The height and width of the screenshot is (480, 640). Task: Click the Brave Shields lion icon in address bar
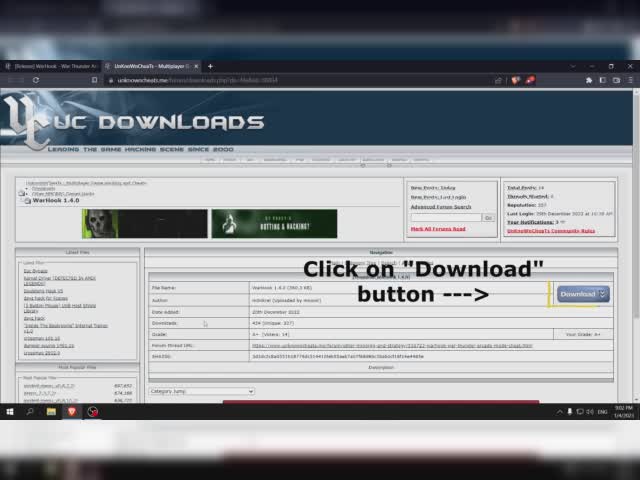click(x=516, y=80)
